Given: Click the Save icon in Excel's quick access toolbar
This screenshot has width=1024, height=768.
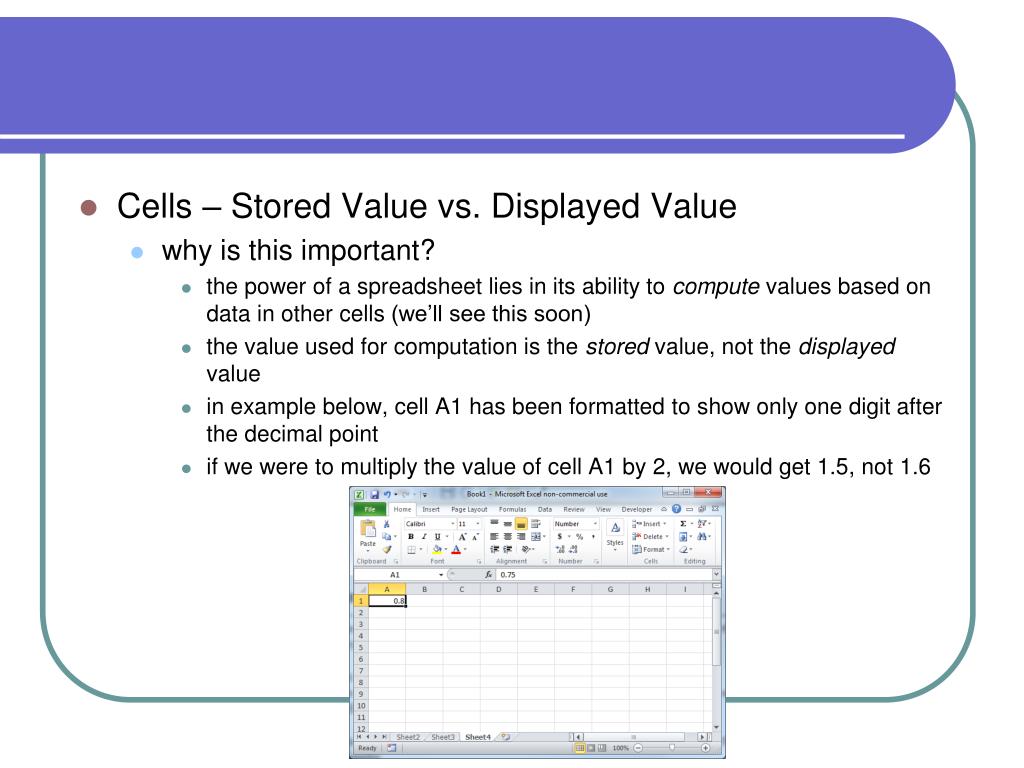Looking at the screenshot, I should pyautogui.click(x=375, y=494).
